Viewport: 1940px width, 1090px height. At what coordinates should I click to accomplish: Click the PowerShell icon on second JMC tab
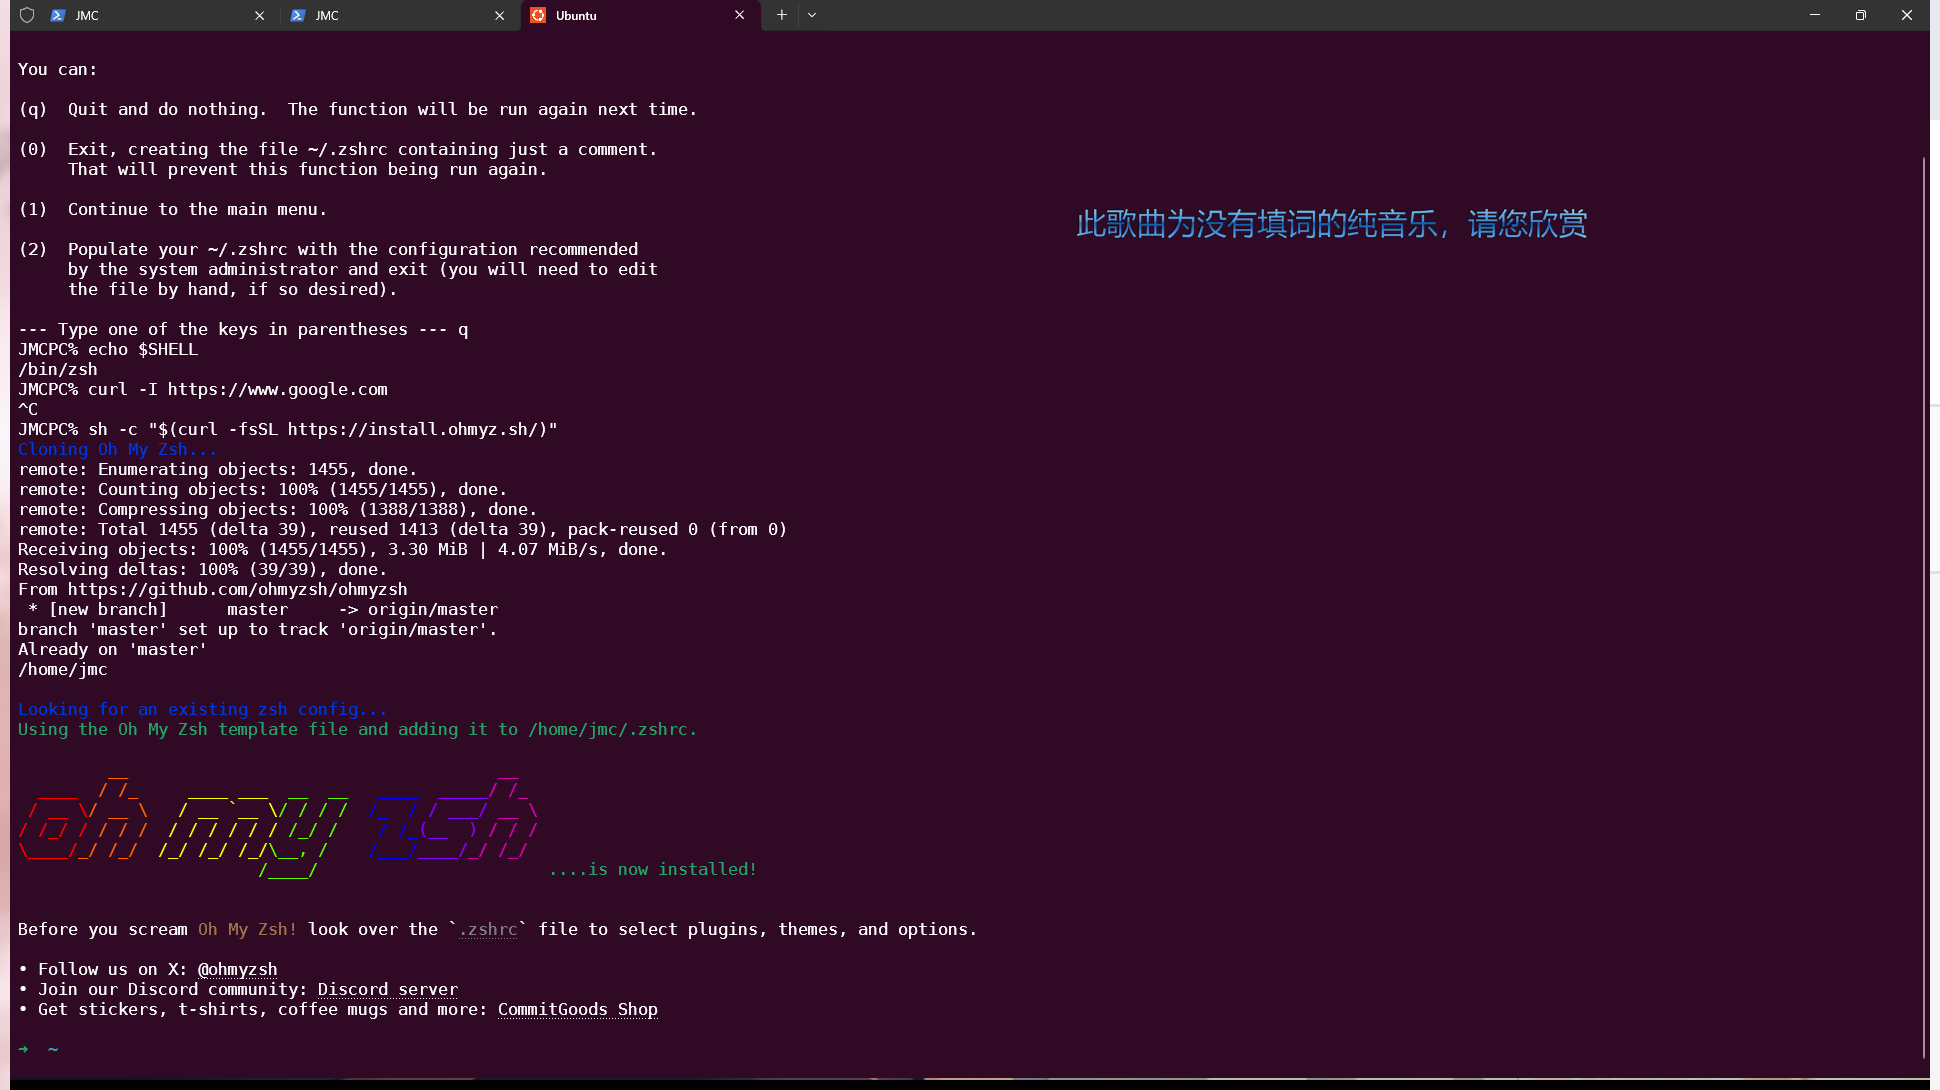[x=298, y=15]
